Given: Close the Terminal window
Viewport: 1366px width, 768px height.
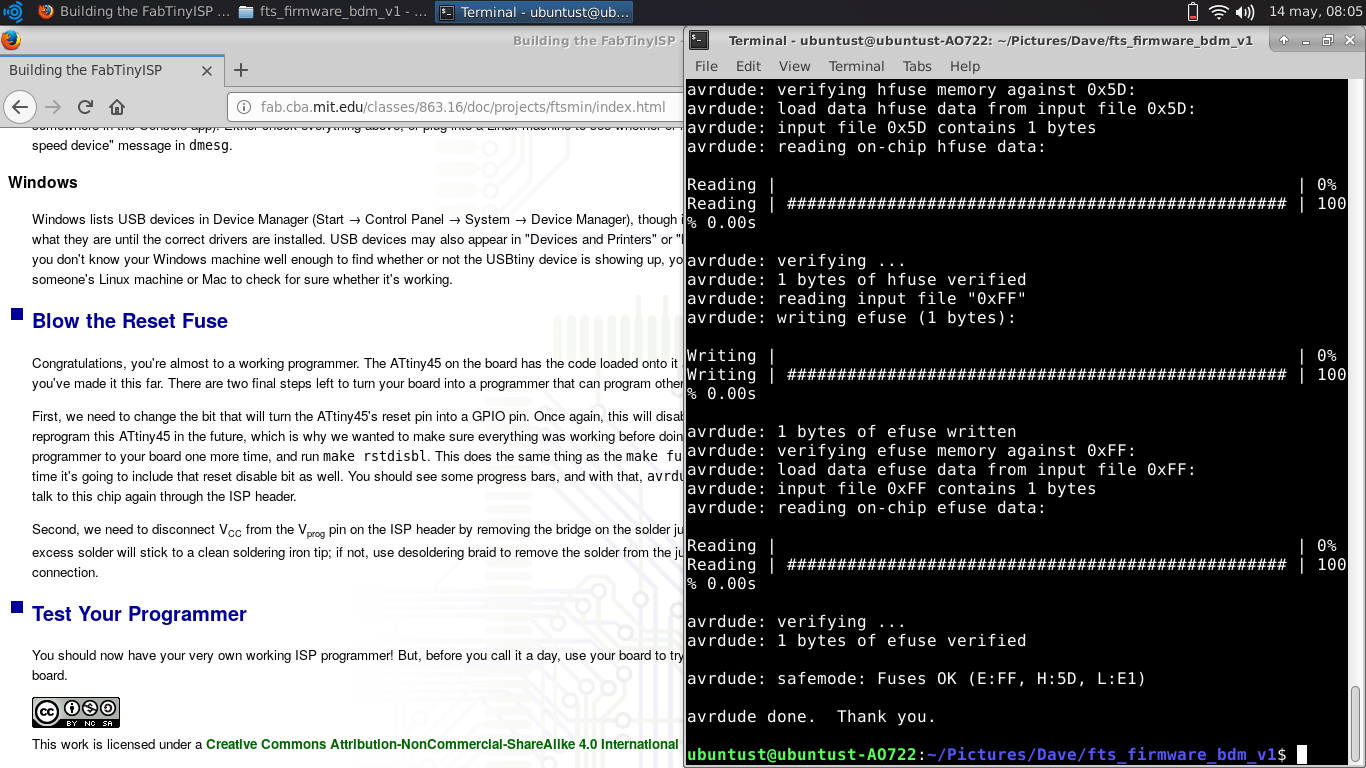Looking at the screenshot, I should pos(1350,41).
